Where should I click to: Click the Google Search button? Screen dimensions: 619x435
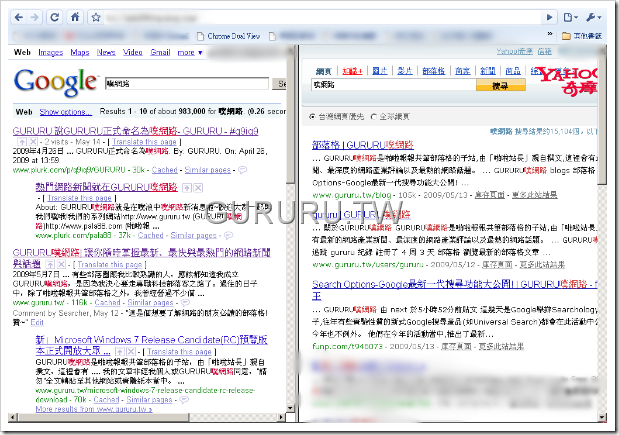click(x=281, y=84)
